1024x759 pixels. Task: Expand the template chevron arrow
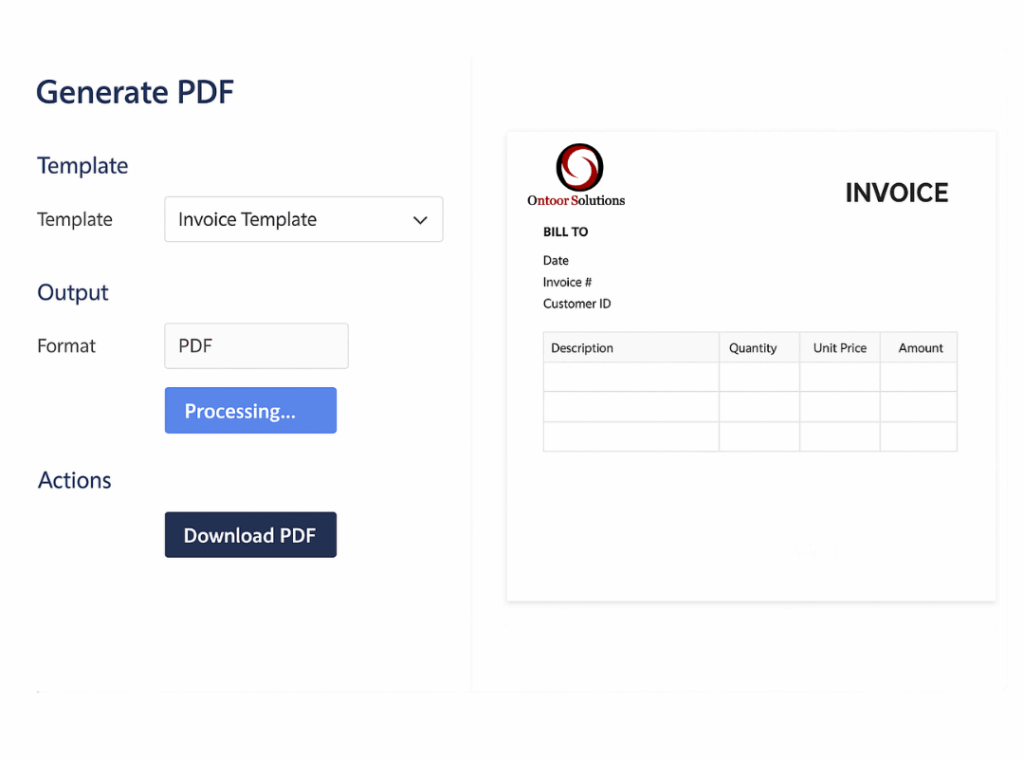420,220
